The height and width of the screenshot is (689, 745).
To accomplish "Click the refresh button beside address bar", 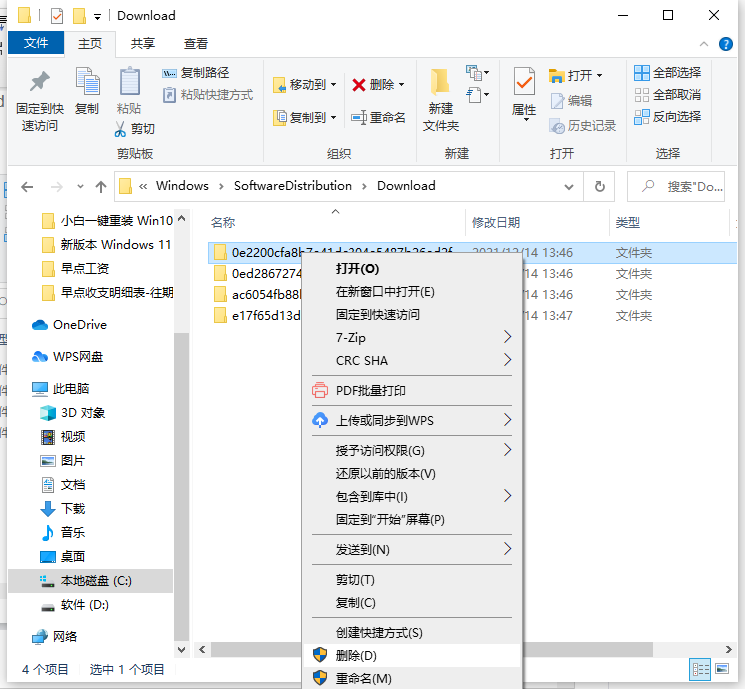I will coord(599,186).
